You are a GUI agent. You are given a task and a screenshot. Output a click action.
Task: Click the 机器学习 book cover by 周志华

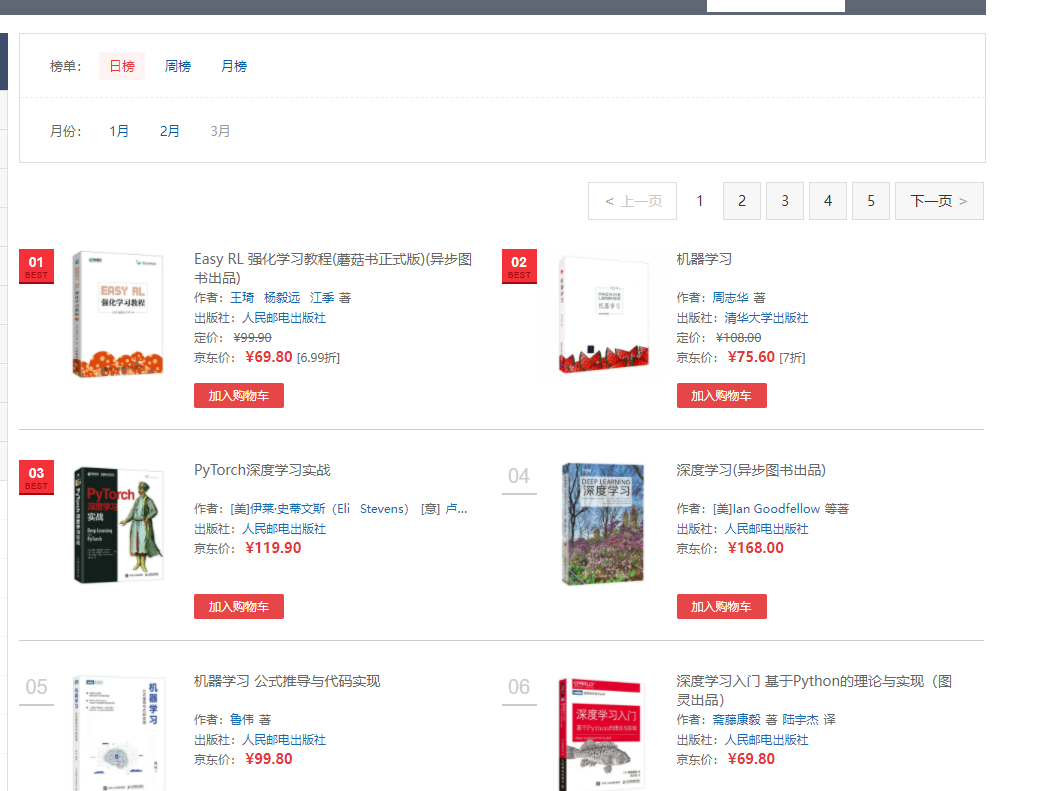tap(602, 314)
